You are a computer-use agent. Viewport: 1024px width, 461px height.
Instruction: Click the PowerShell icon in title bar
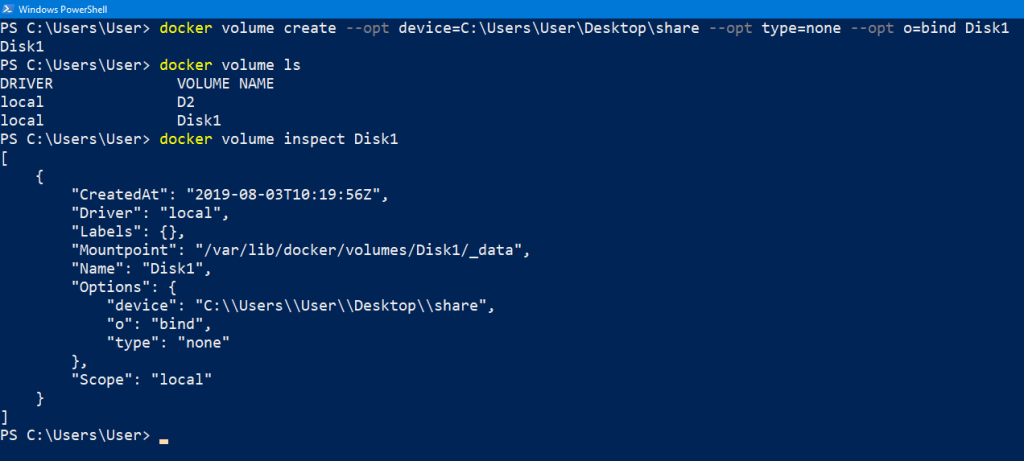[x=9, y=9]
